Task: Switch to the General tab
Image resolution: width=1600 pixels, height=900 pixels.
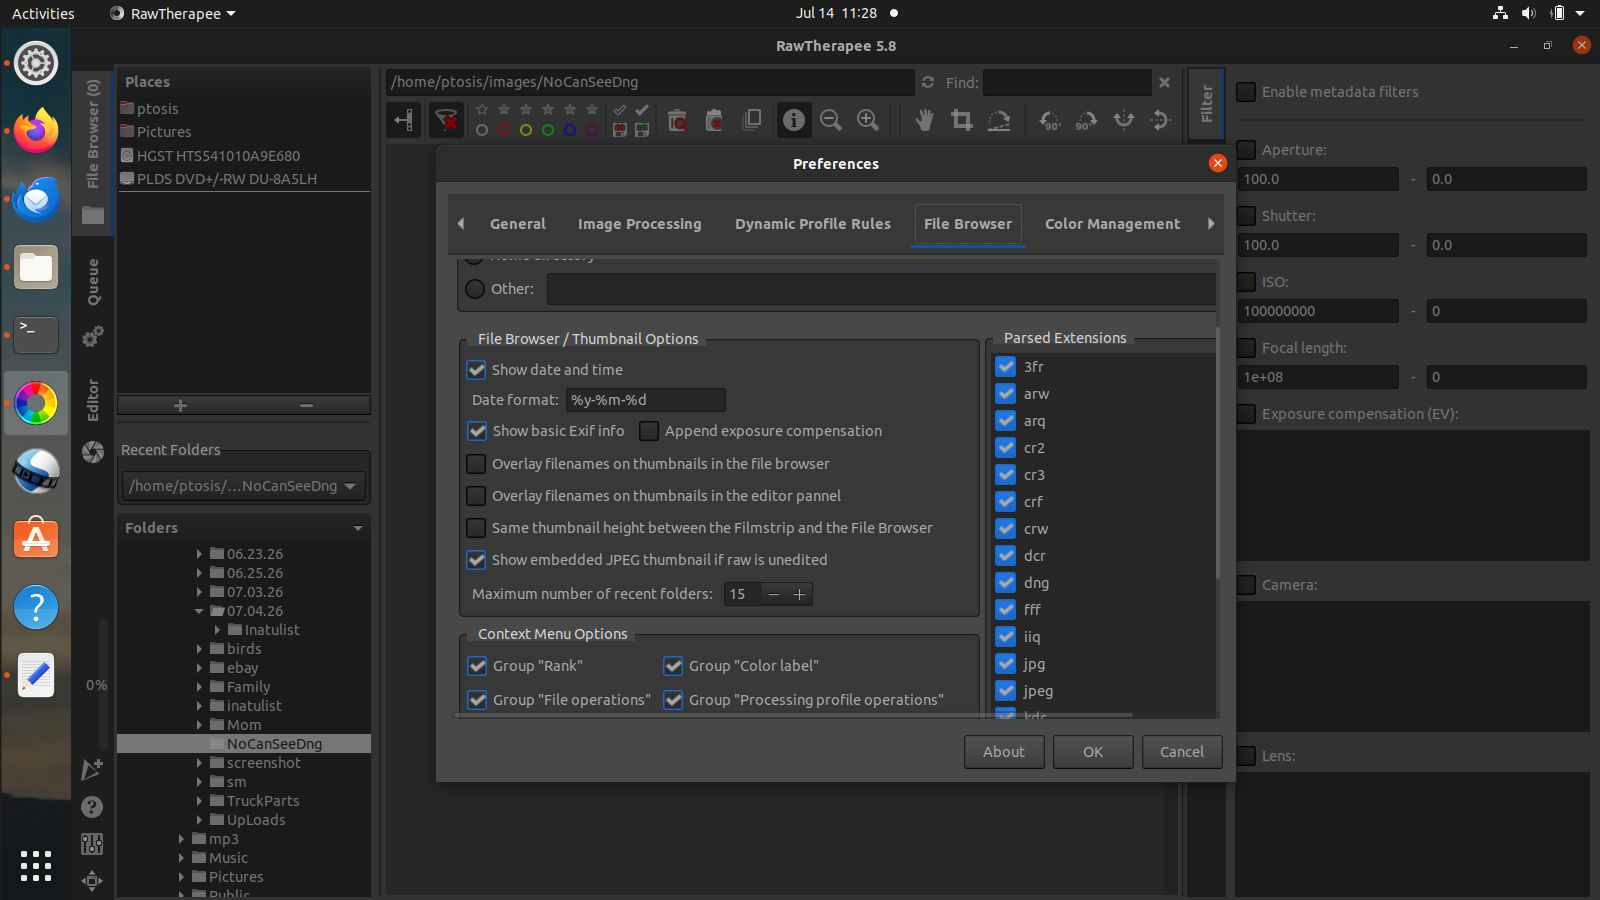Action: pyautogui.click(x=518, y=224)
